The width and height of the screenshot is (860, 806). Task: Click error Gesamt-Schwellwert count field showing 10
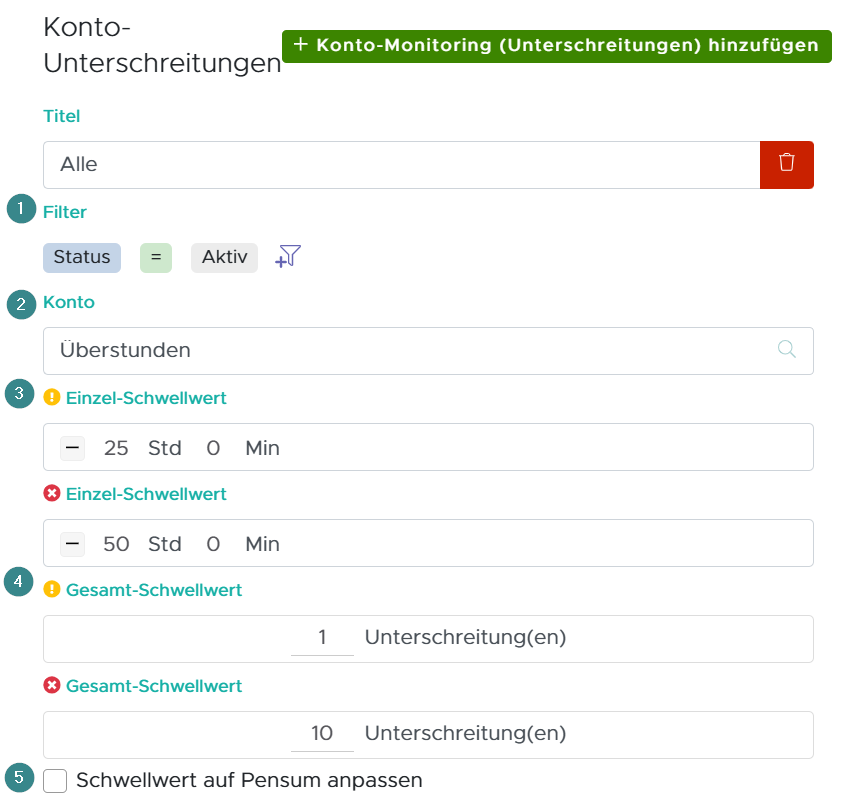click(322, 734)
